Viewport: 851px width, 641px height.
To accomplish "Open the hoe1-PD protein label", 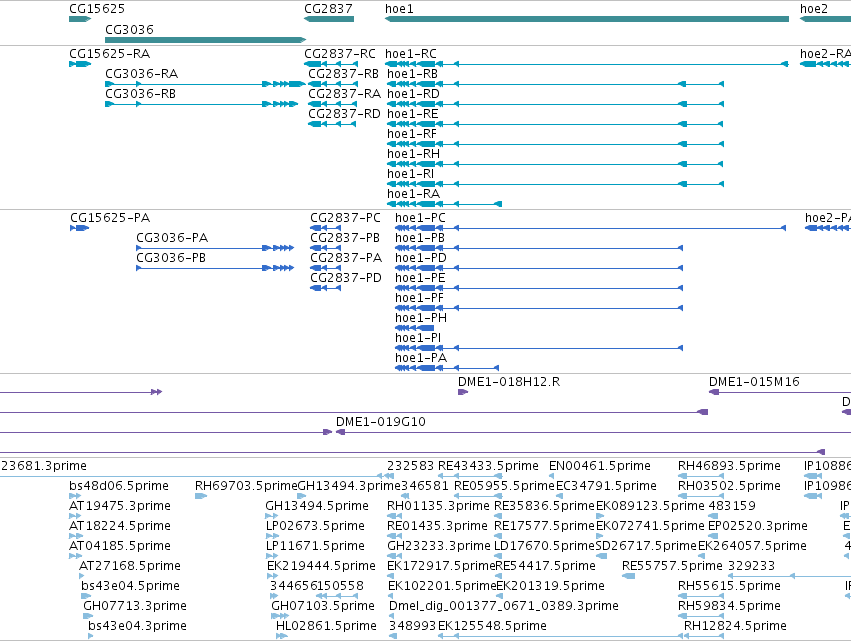I will point(421,258).
